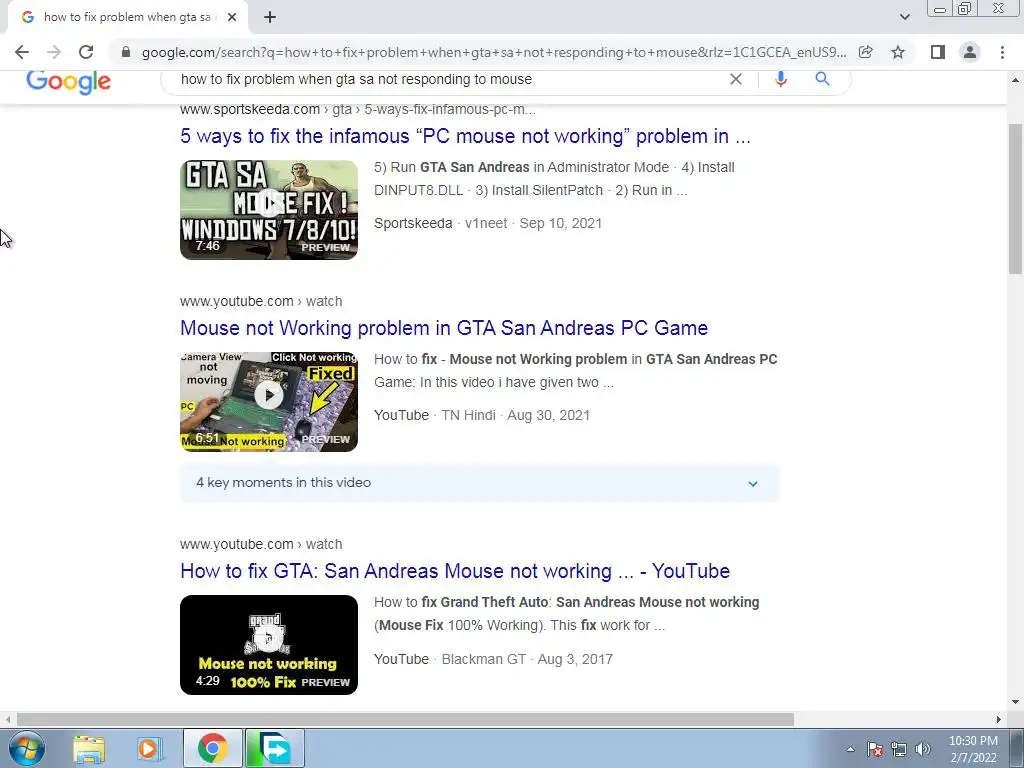Click 'Sportskeeda · v1neet · Sep 10, 2021' text
Image resolution: width=1024 pixels, height=768 pixels.
[488, 223]
